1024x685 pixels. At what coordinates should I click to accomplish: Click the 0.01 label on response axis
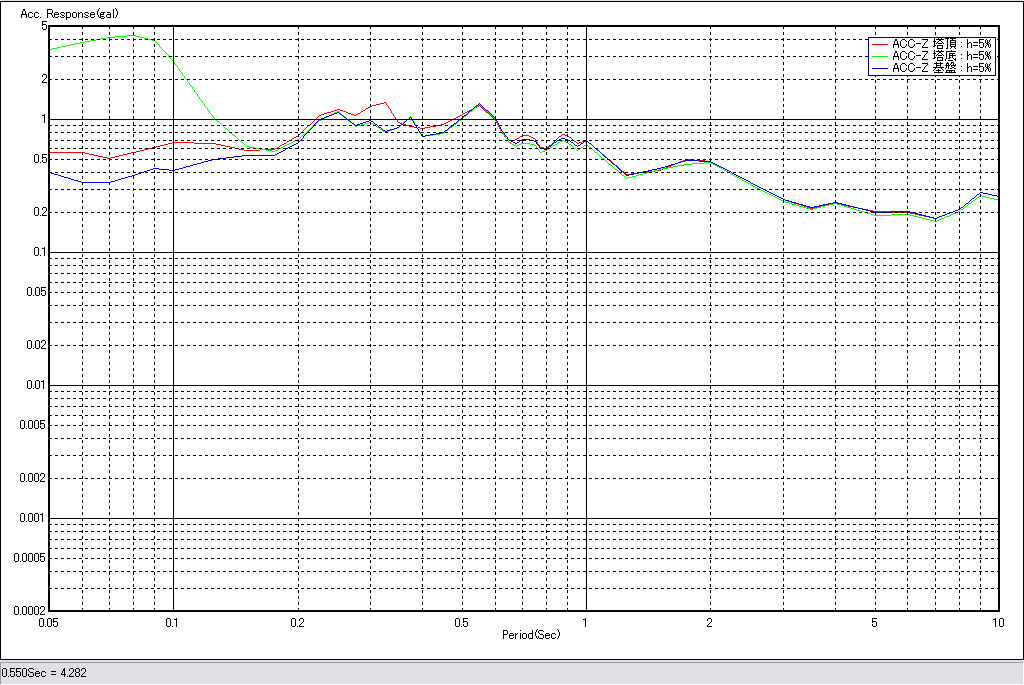click(x=36, y=385)
